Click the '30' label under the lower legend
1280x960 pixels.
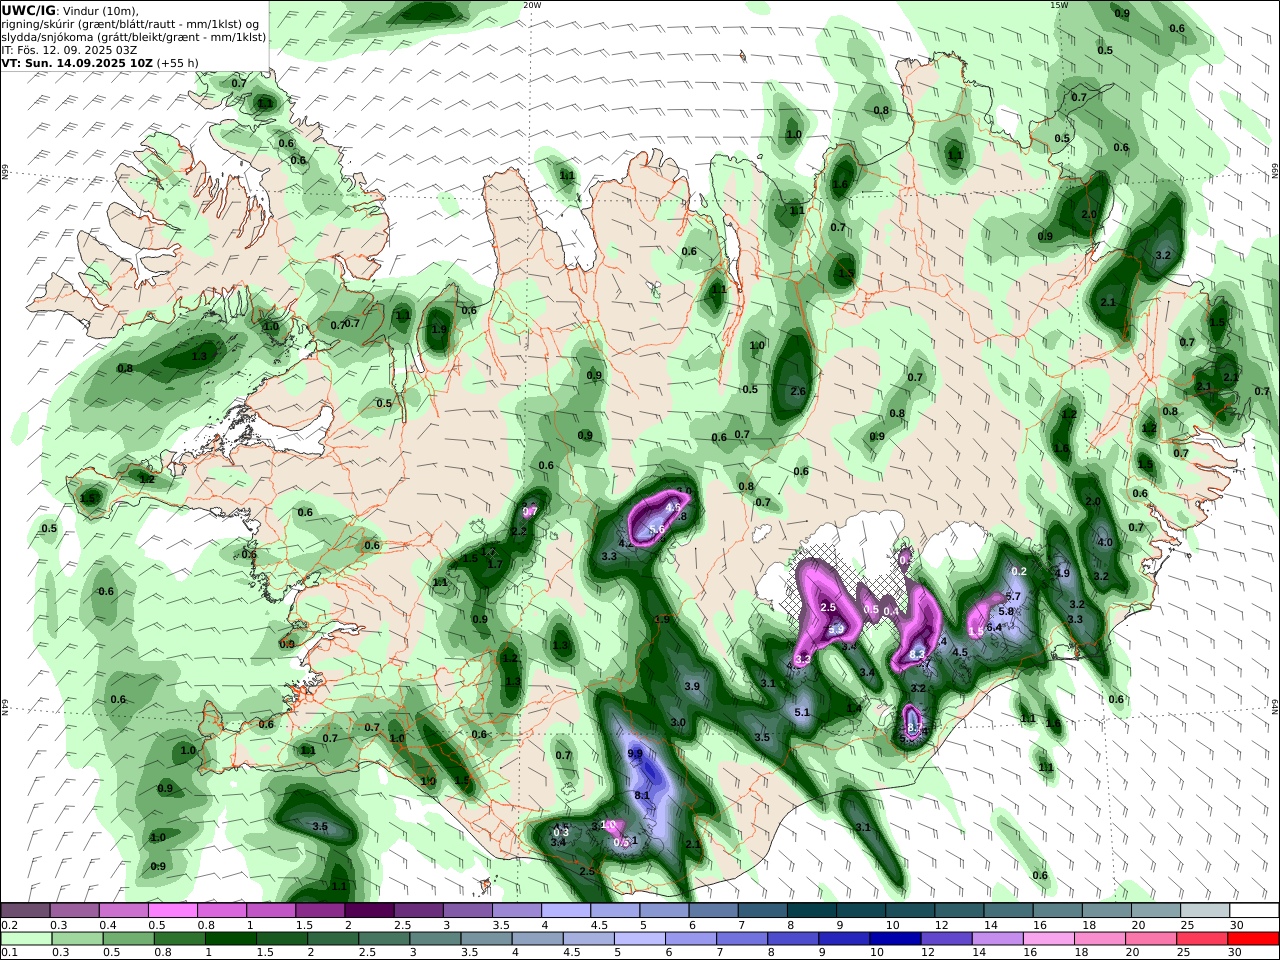coord(1236,953)
